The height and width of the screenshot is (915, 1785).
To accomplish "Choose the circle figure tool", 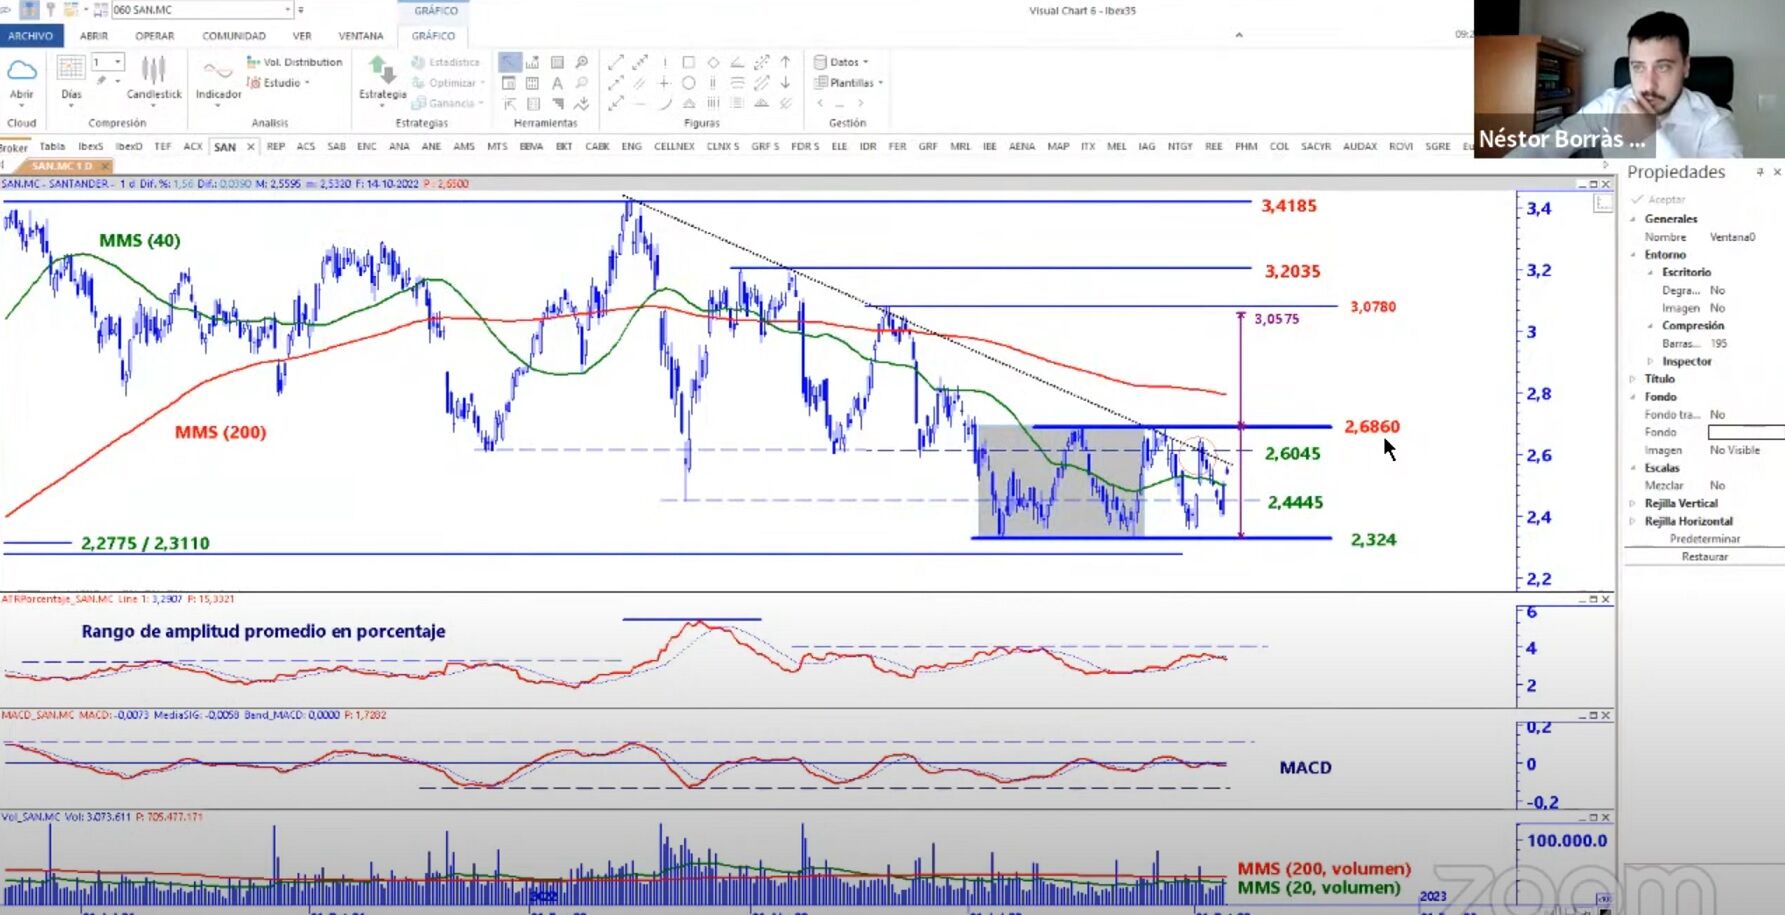I will click(x=688, y=83).
